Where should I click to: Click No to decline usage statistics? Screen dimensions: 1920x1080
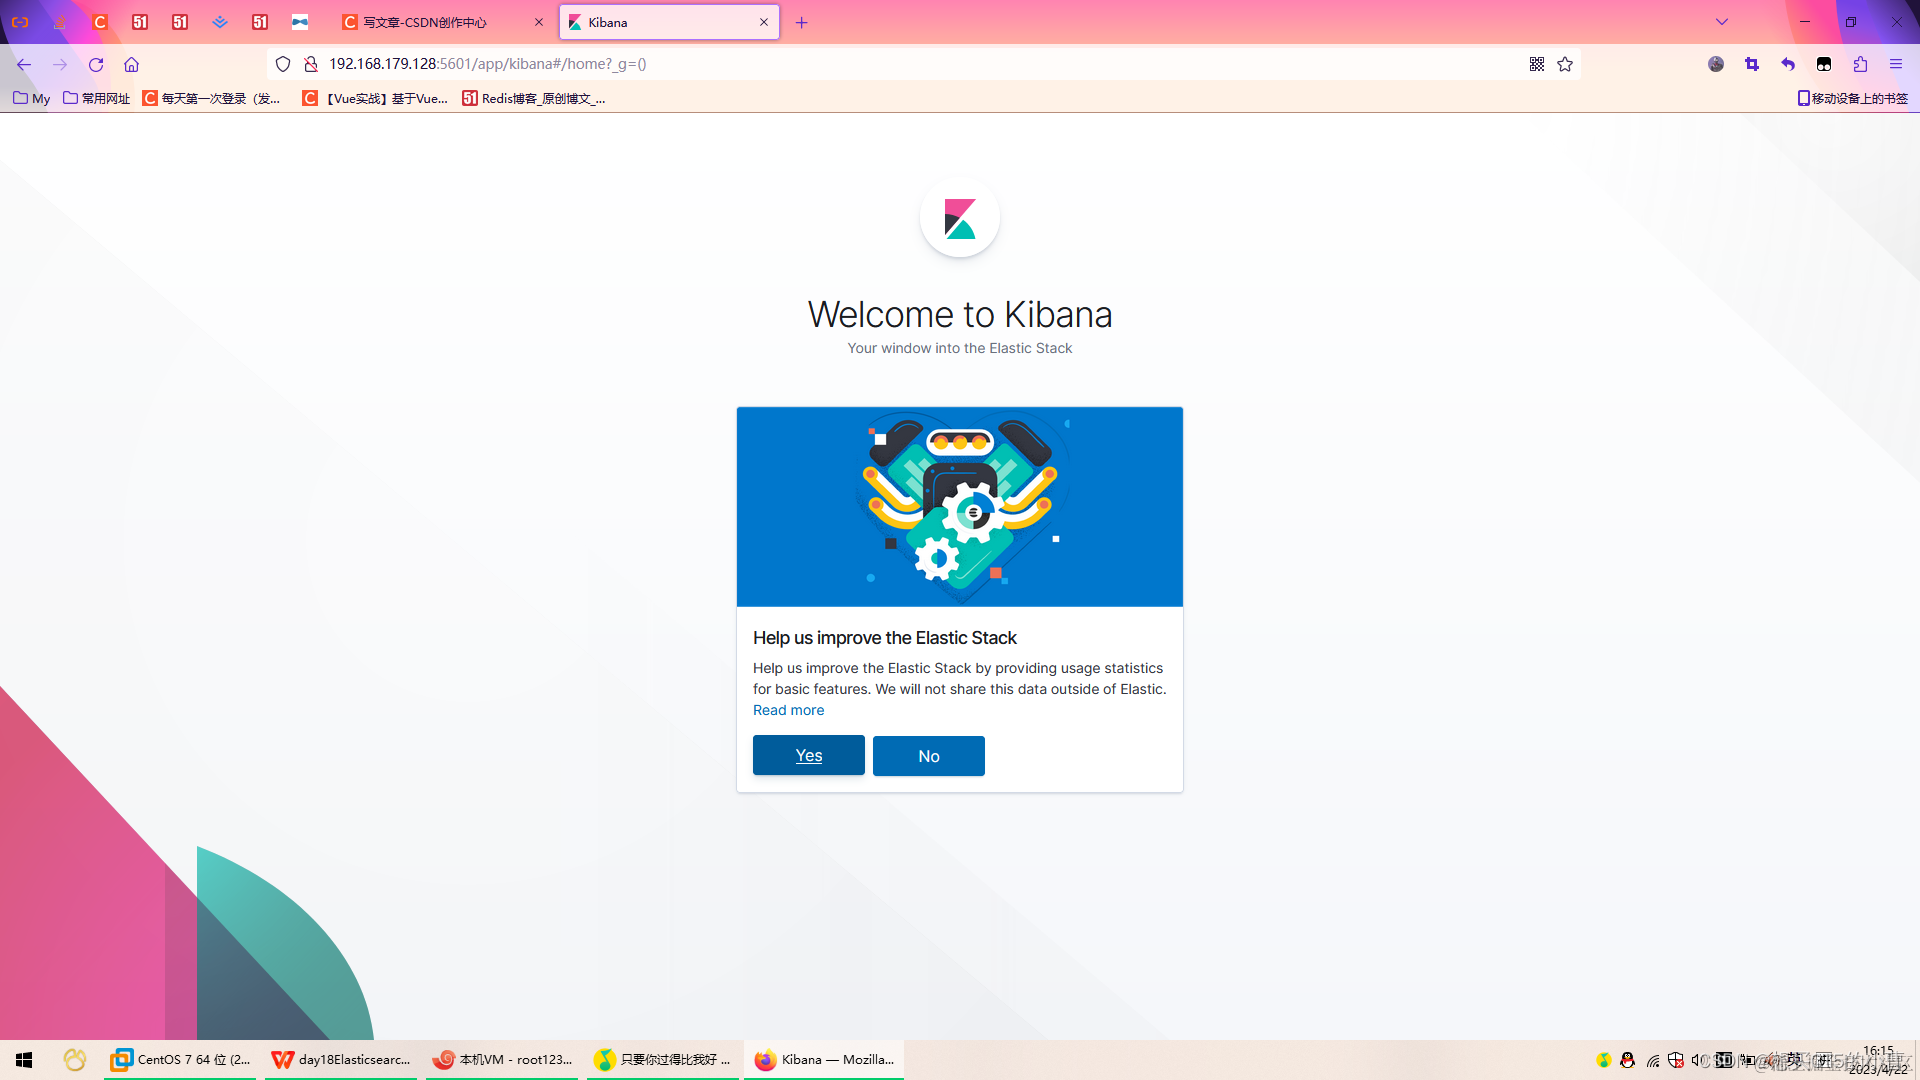[928, 756]
